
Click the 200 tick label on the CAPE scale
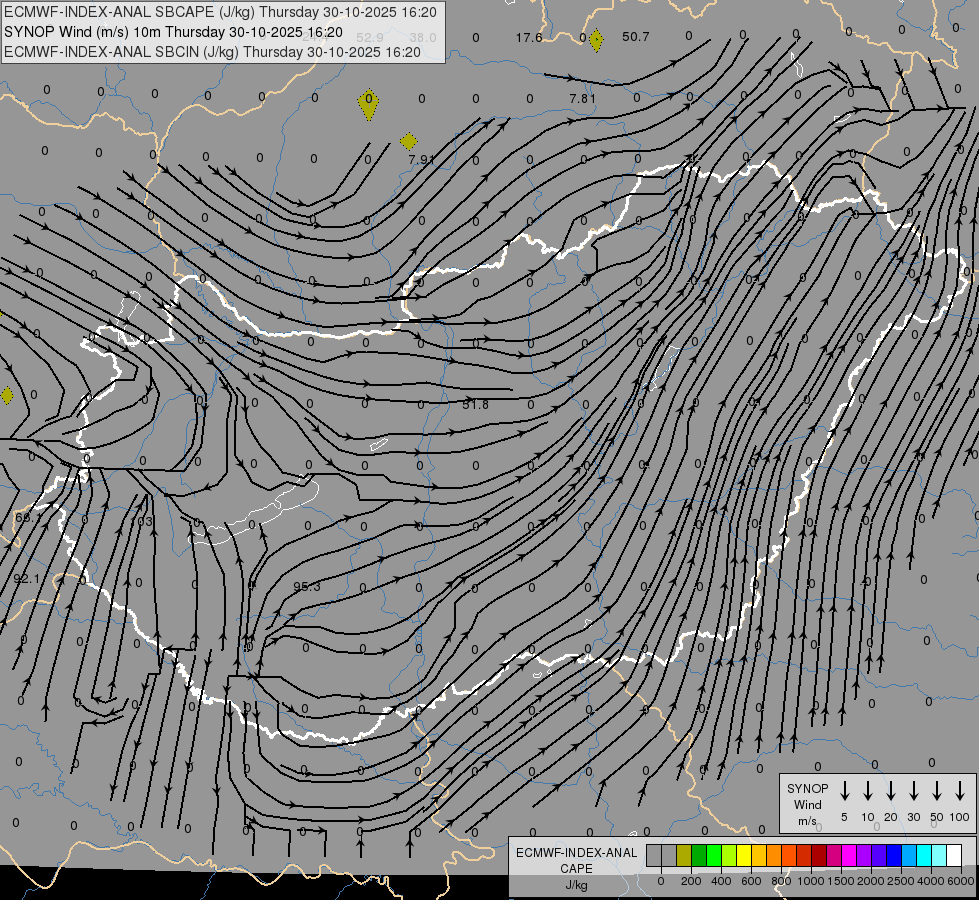coord(691,881)
